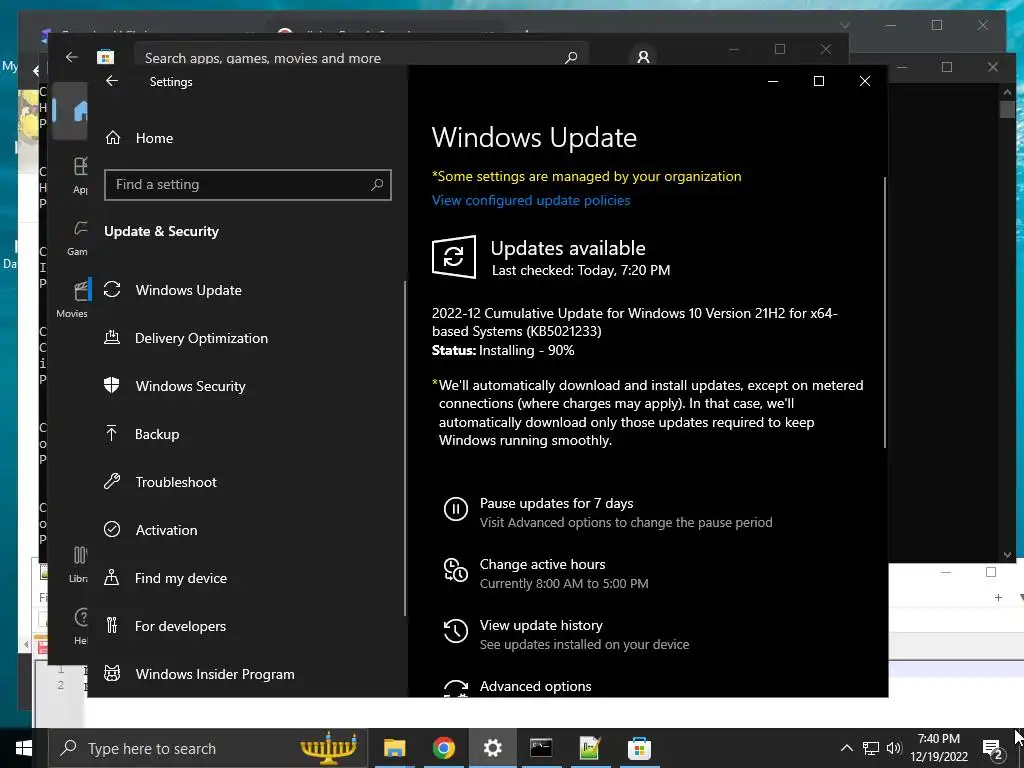Click Settings gear on taskbar

pos(492,748)
